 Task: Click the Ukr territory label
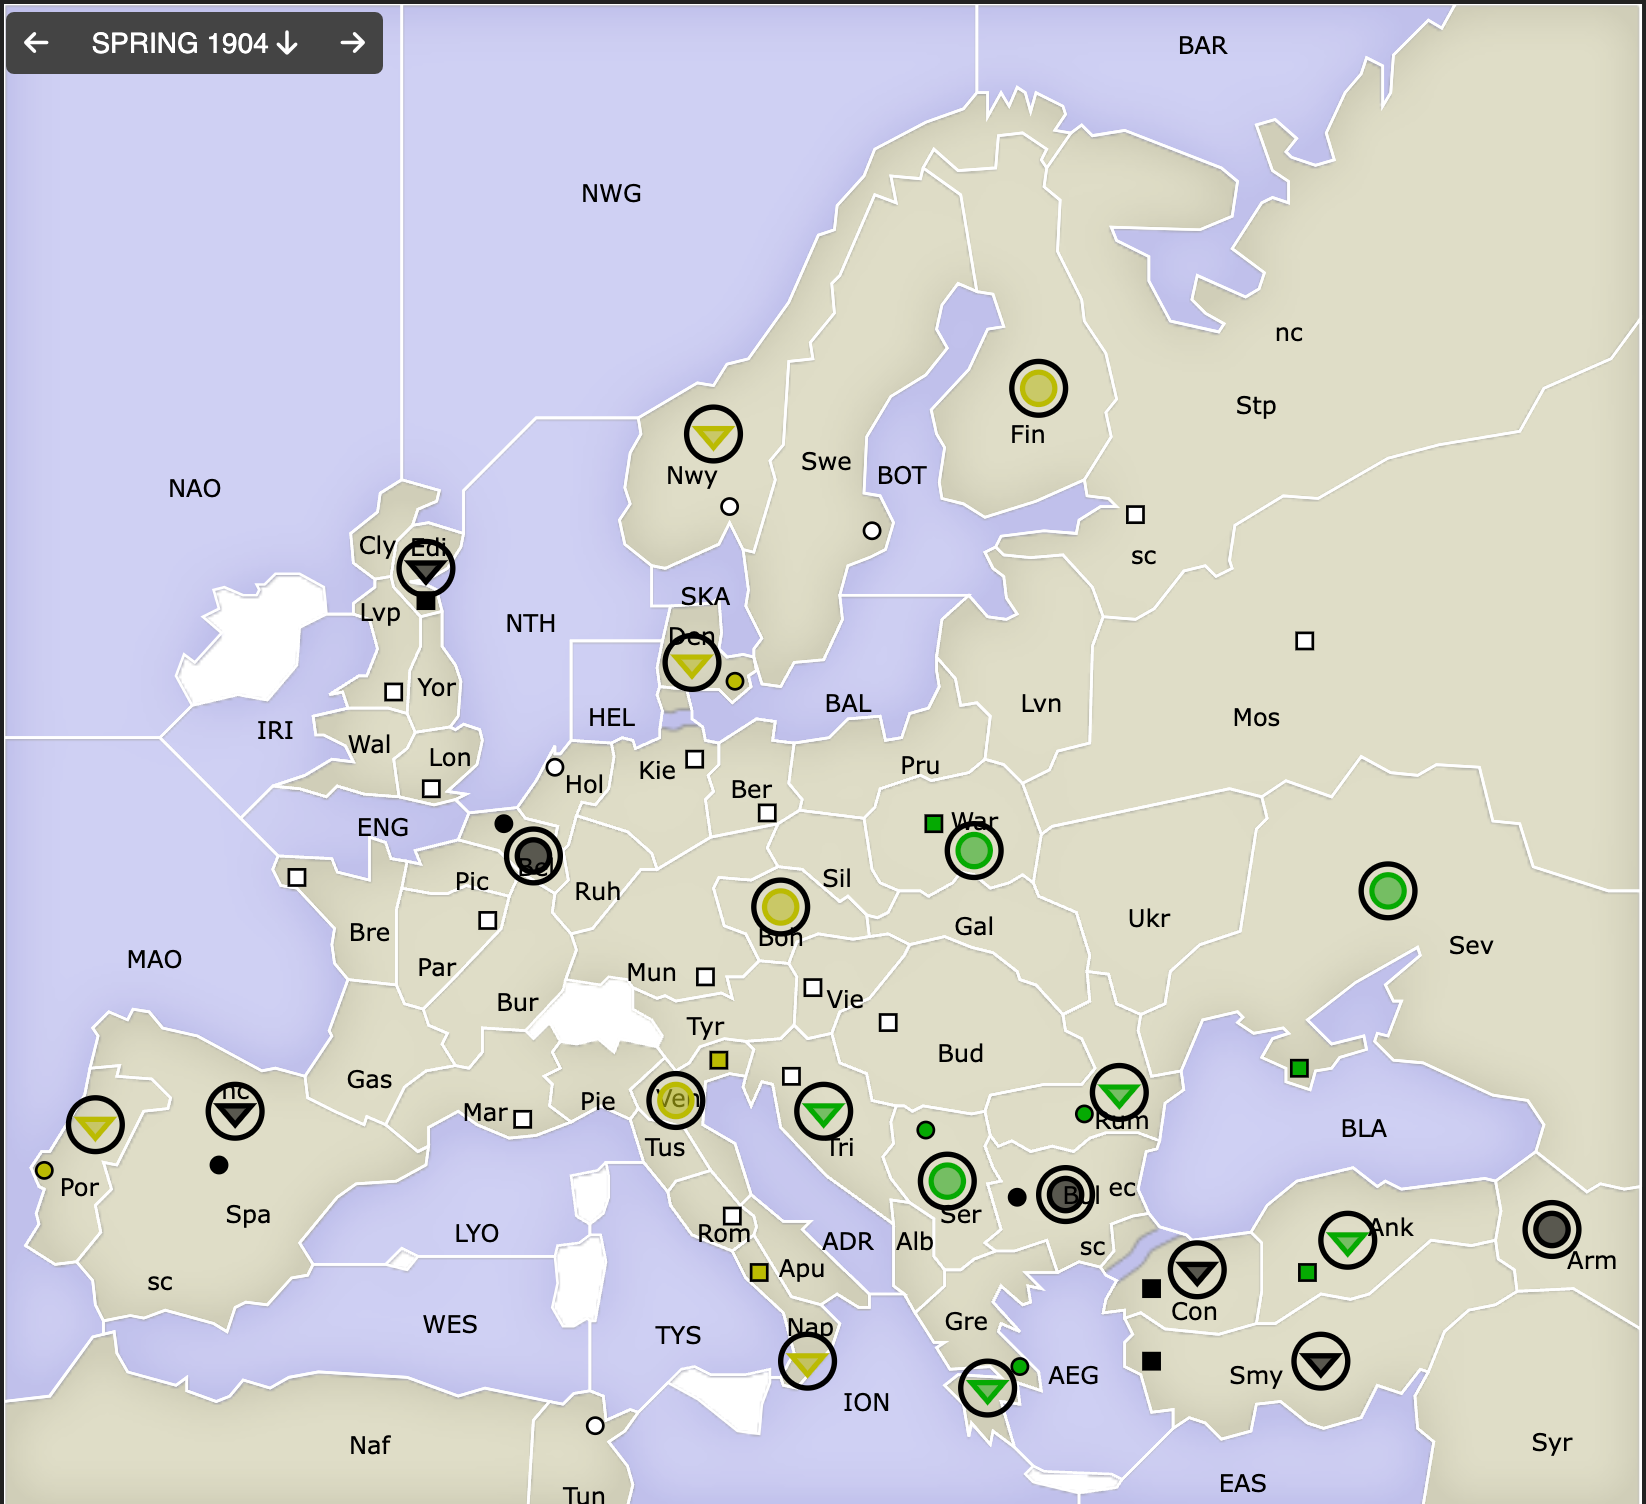tap(1148, 919)
